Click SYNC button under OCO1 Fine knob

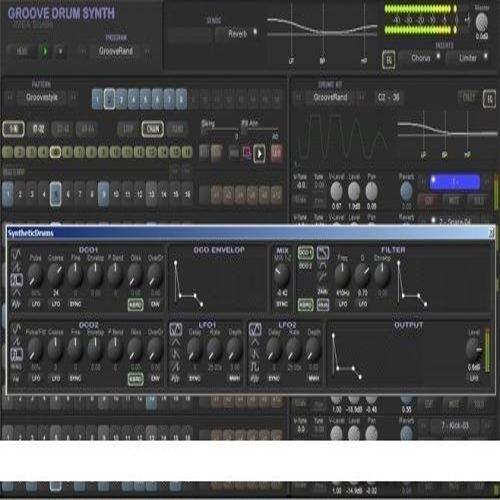pyautogui.click(x=75, y=304)
